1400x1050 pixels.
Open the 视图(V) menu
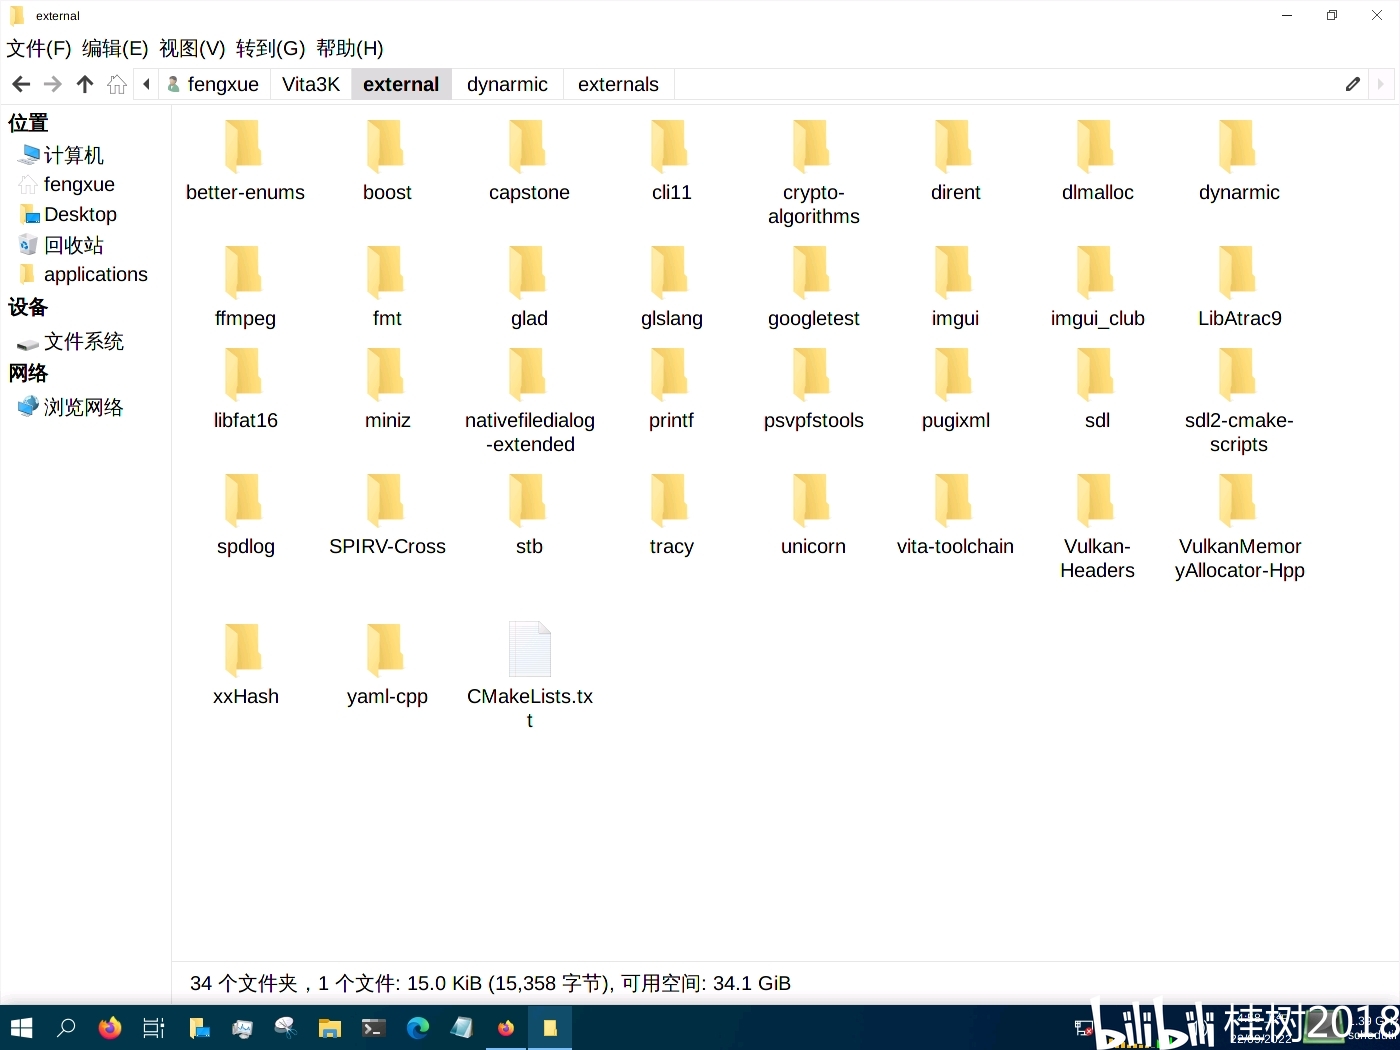(x=192, y=48)
